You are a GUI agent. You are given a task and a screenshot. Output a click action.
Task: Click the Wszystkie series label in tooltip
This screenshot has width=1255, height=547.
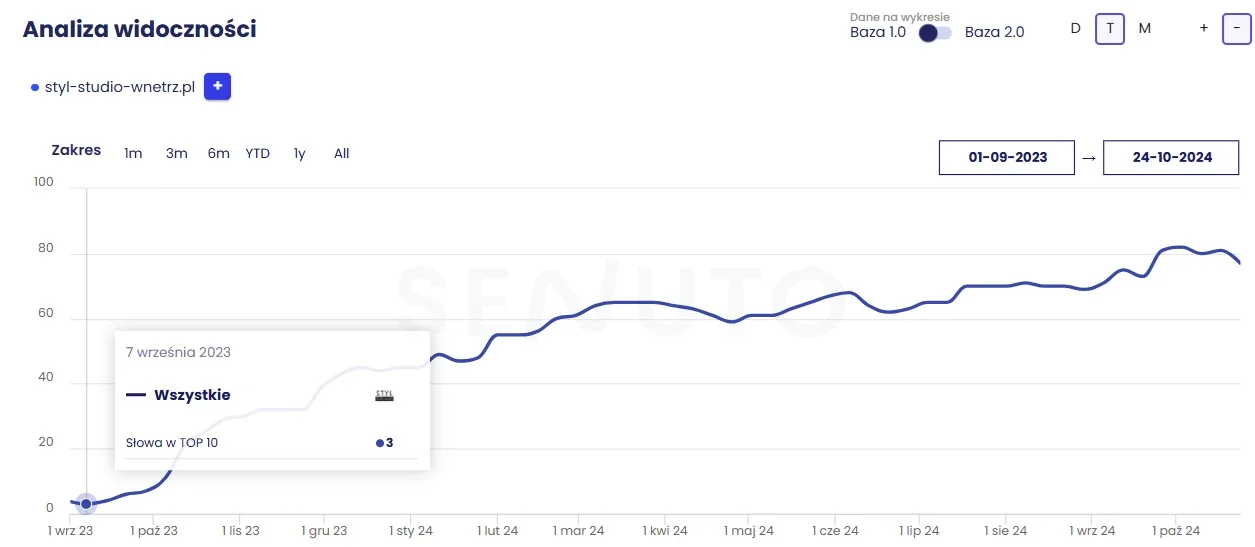pyautogui.click(x=192, y=395)
